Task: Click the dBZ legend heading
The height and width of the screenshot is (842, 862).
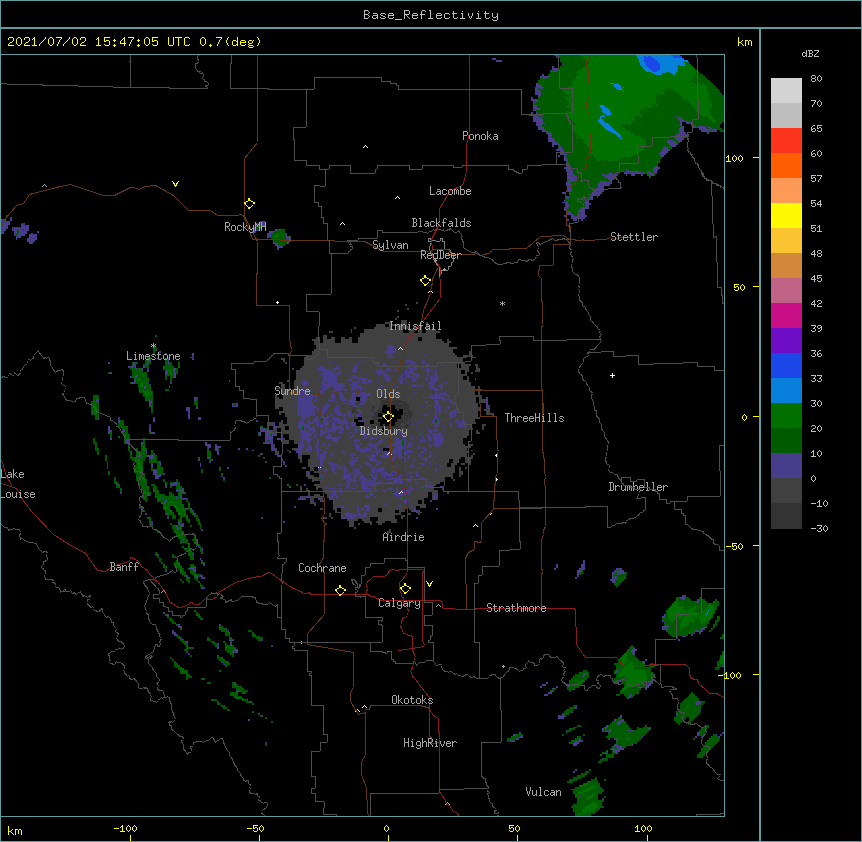Action: (810, 53)
